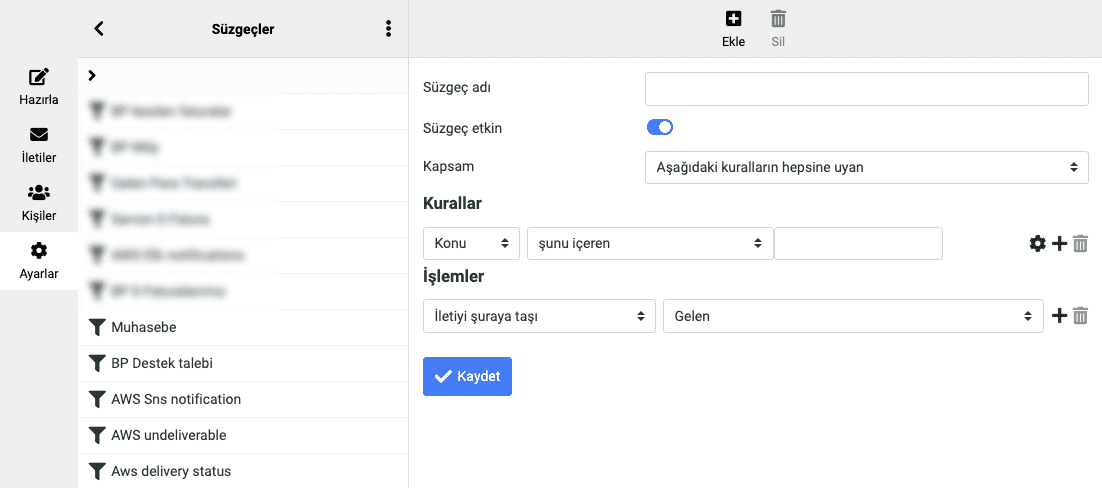Image resolution: width=1102 pixels, height=488 pixels.
Task: Open the Kişiler section
Action: [39, 201]
